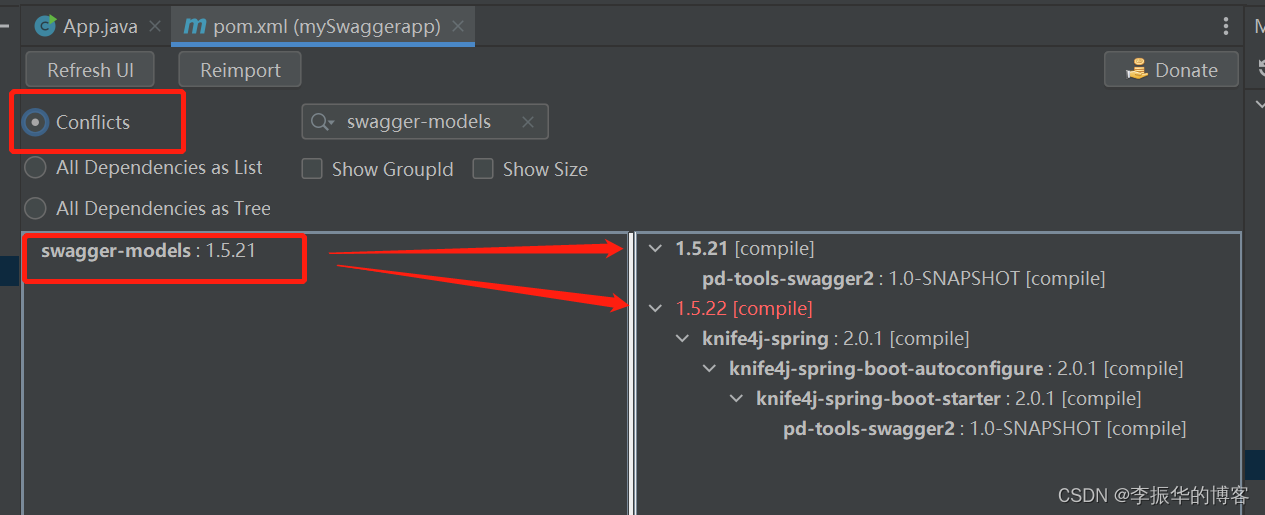Click the Reimport button
Image resolution: width=1265 pixels, height=515 pixels.
[240, 70]
